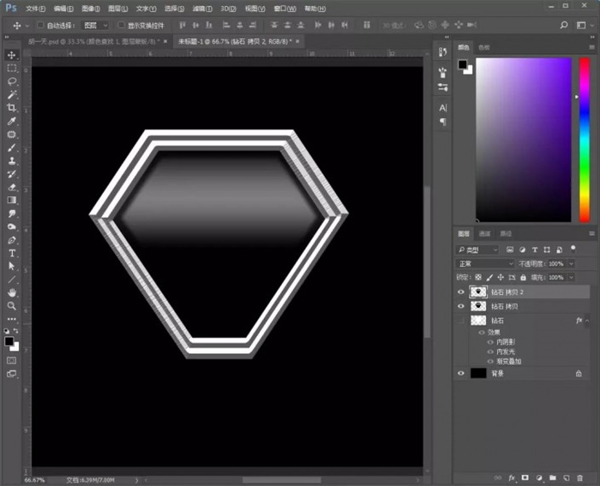Click the delete layer trash icon
Viewport: 600px width, 486px height.
coord(581,478)
